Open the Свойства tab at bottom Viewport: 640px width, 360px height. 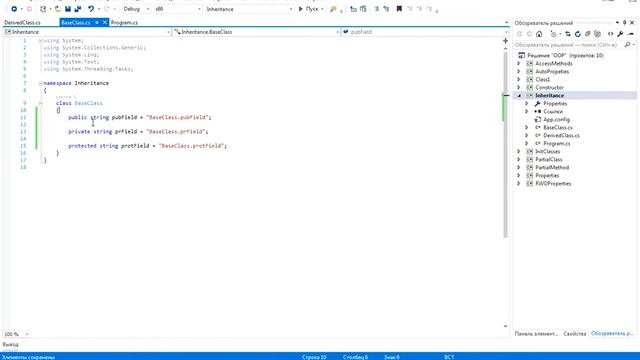(575, 333)
